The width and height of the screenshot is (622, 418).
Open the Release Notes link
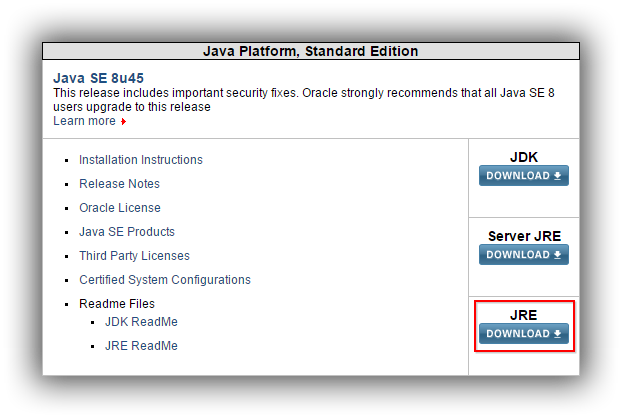(119, 184)
